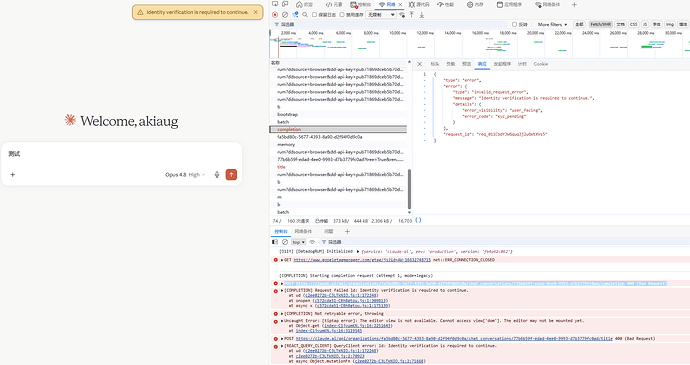Open the POST .../title 400 URL link

pos(454,339)
